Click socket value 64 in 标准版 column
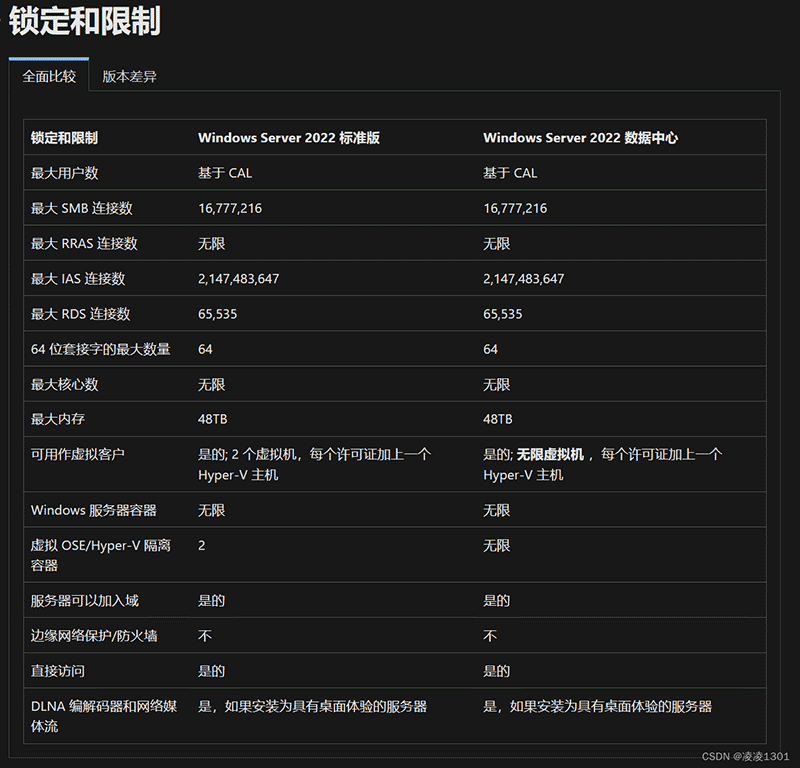 (205, 349)
